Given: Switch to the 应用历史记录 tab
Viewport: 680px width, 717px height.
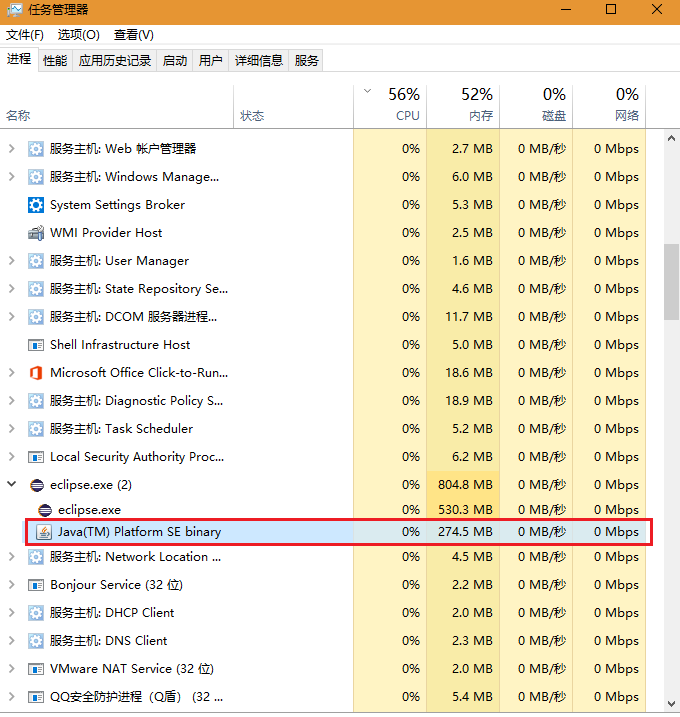Looking at the screenshot, I should coord(115,60).
